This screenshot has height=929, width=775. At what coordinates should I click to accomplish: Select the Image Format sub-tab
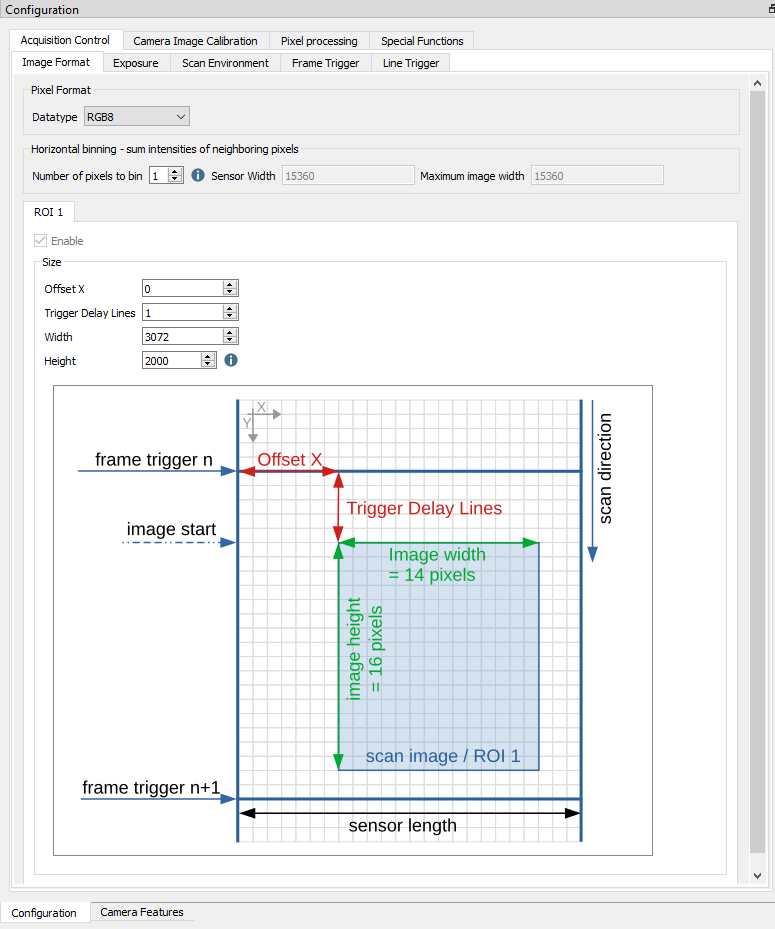pos(56,62)
